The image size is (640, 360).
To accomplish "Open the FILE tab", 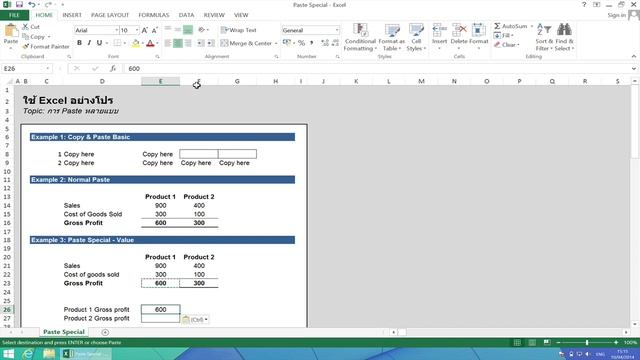I will (14, 15).
